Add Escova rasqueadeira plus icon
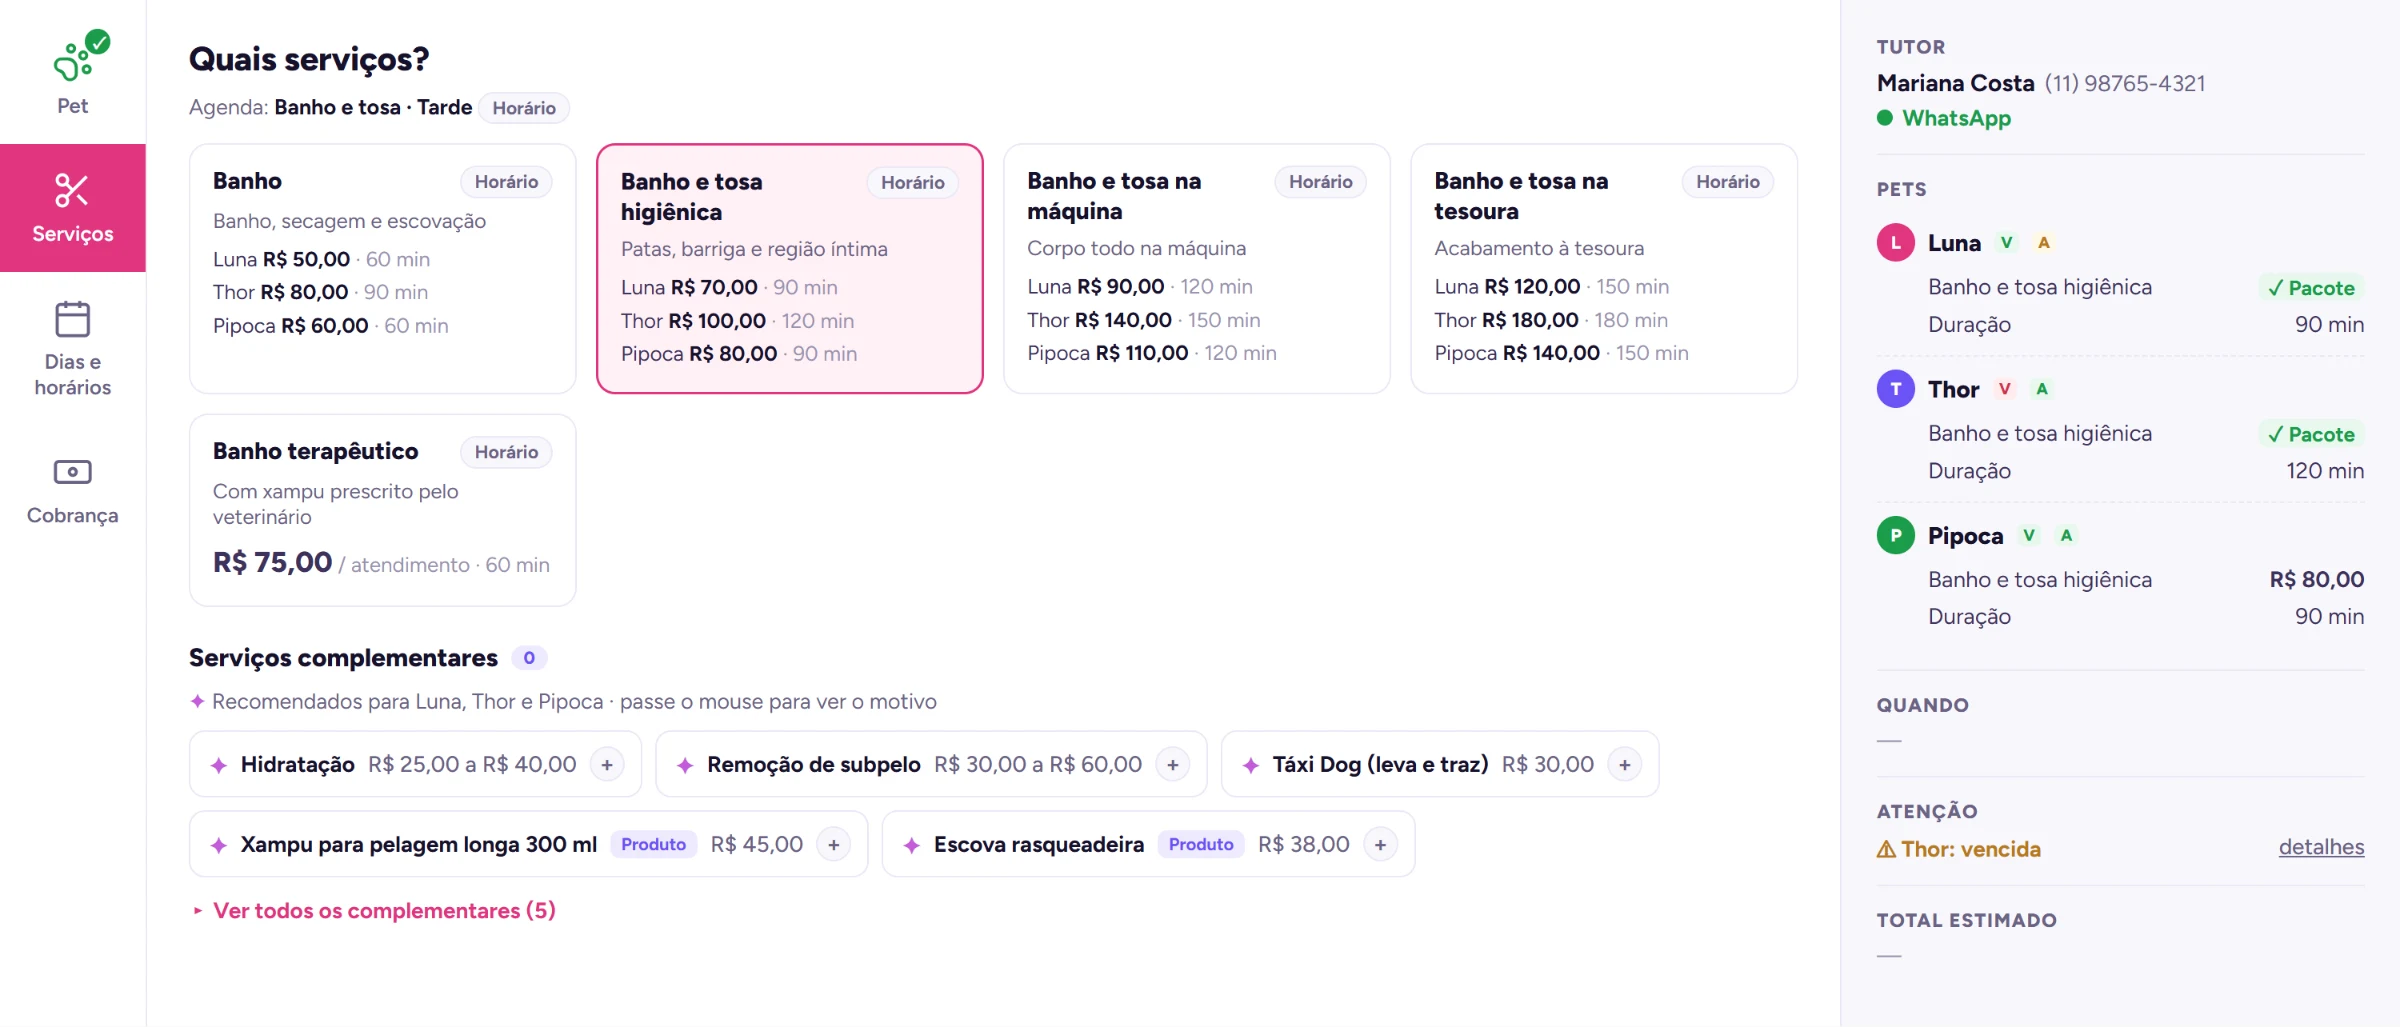Screen dimensions: 2400x1027 (x=1381, y=844)
